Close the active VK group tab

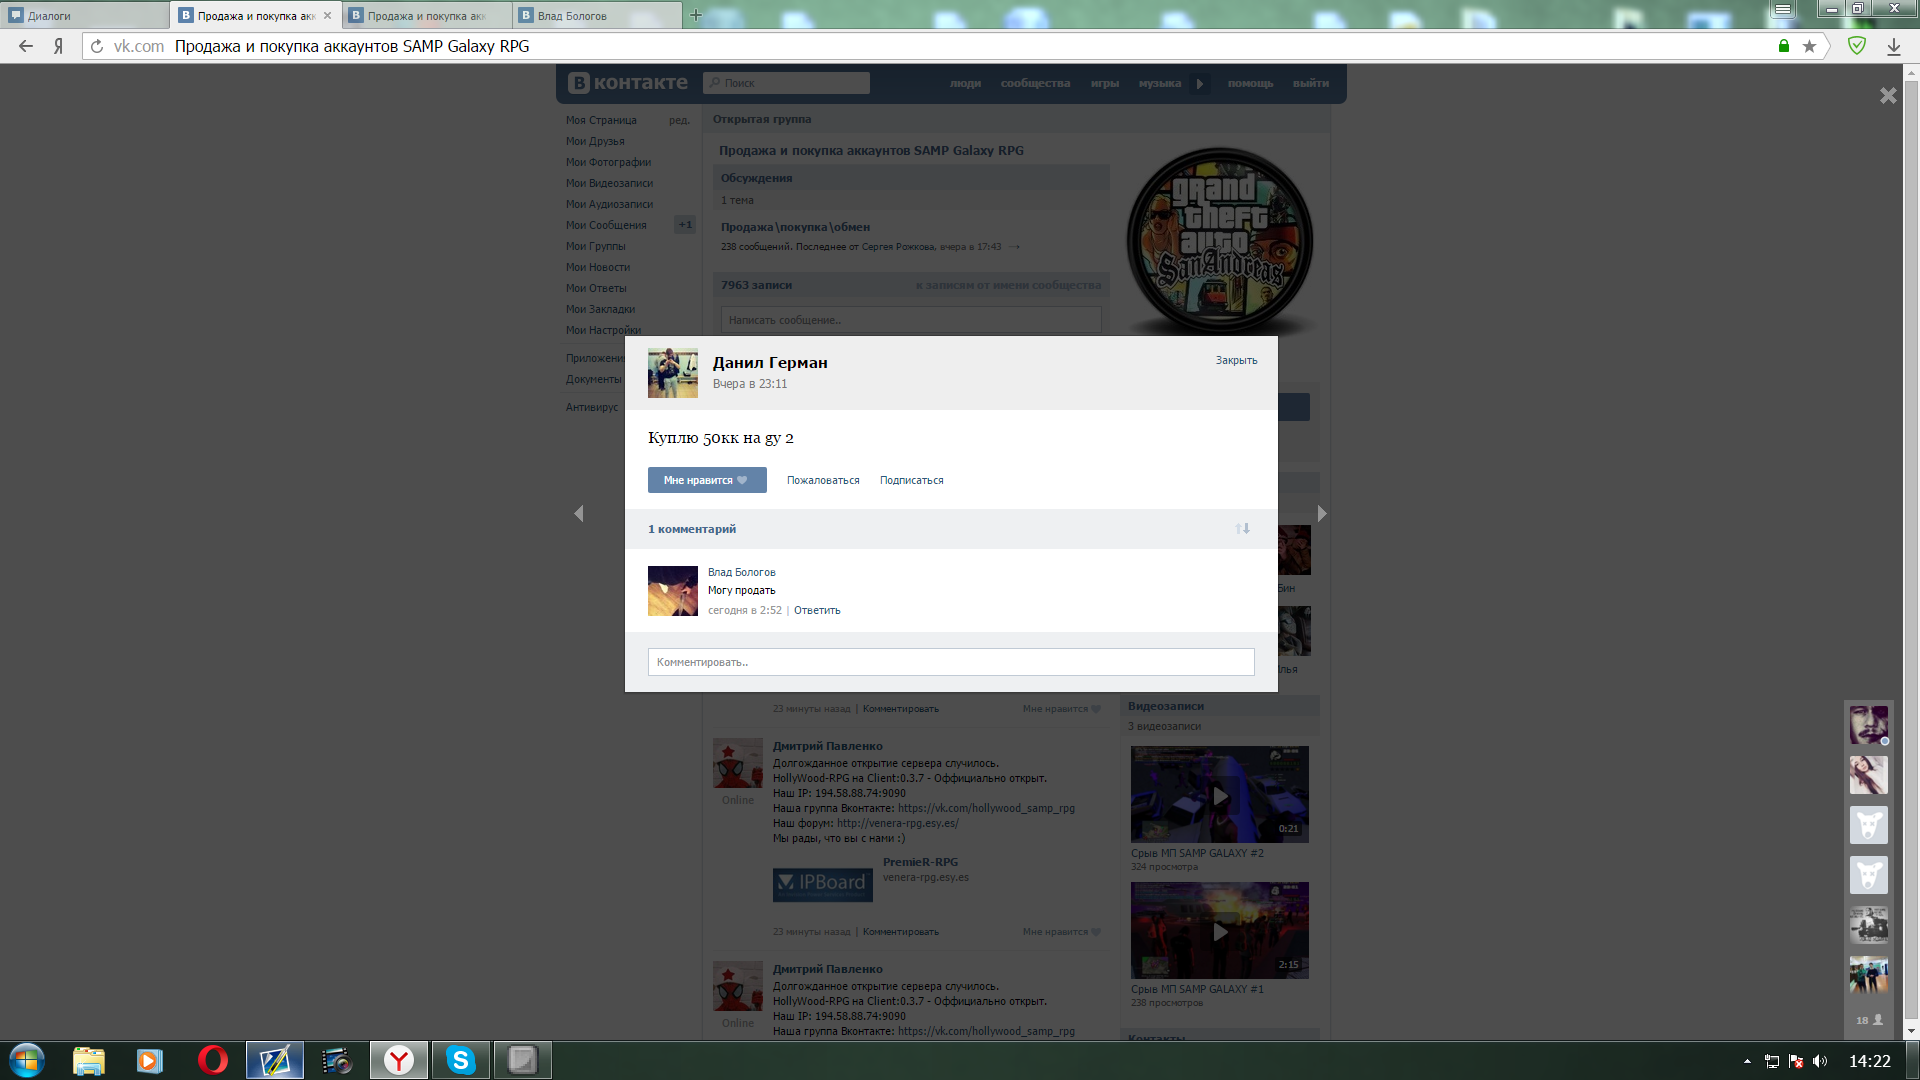click(327, 16)
